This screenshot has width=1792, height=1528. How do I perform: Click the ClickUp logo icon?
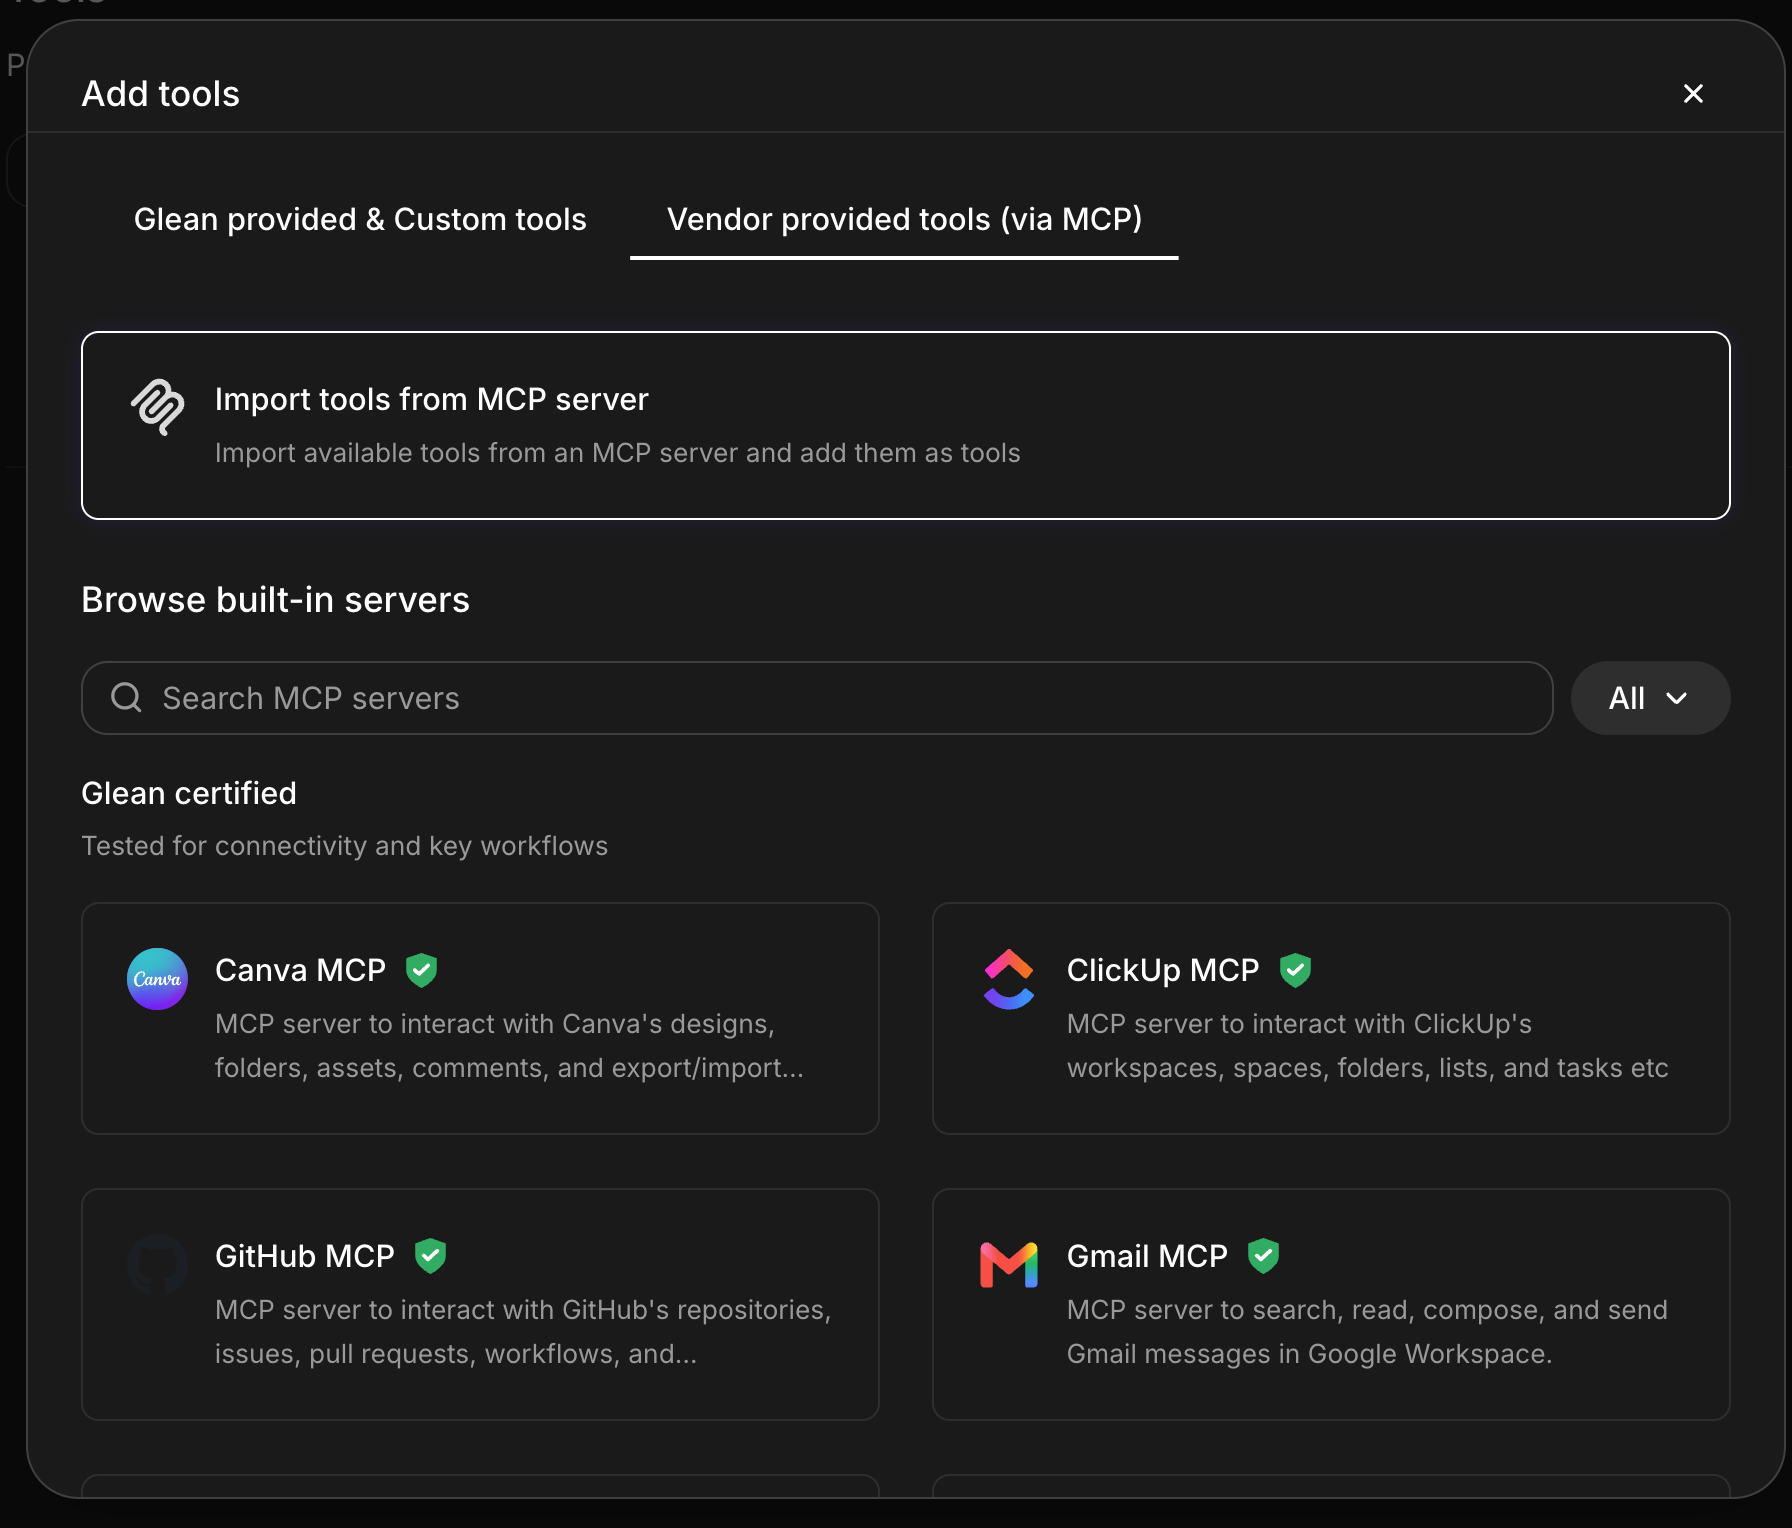click(x=1009, y=979)
